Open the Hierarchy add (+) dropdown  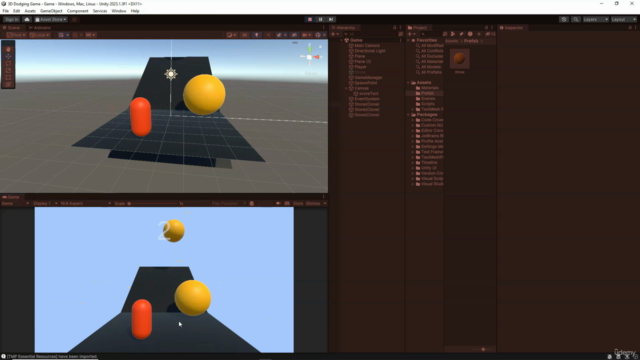click(335, 34)
